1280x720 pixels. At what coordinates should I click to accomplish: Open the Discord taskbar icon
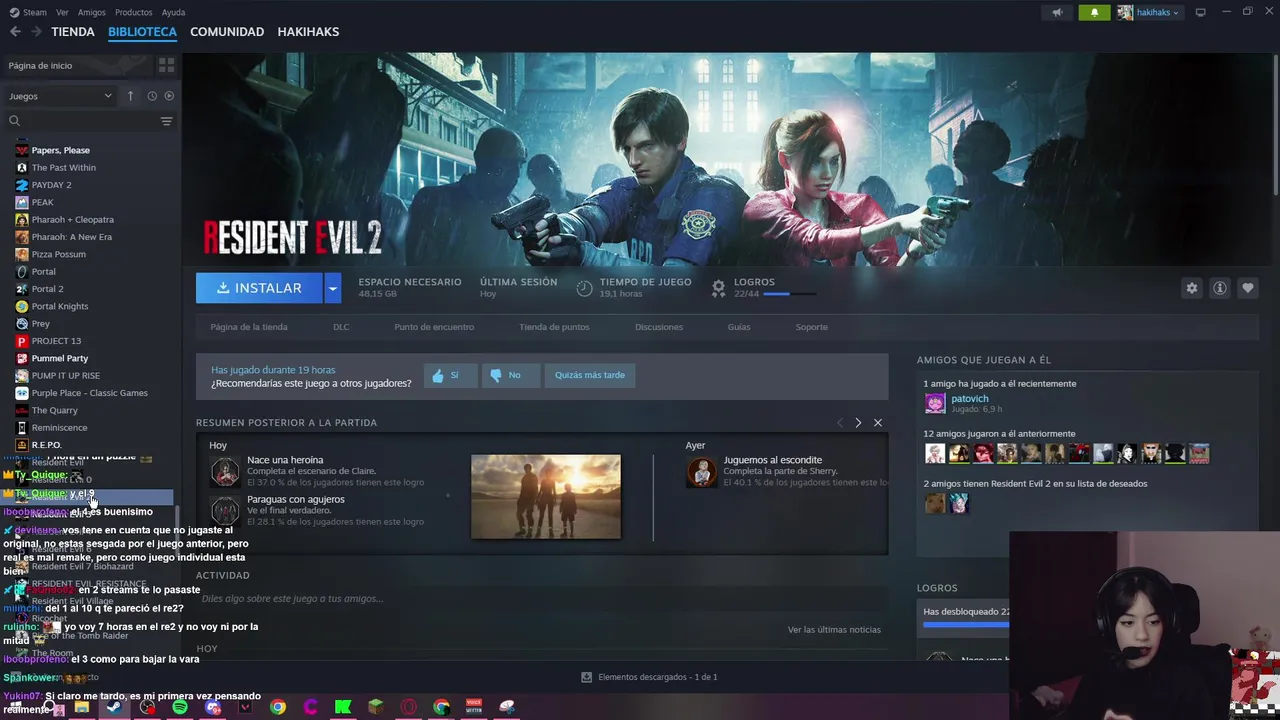point(213,707)
